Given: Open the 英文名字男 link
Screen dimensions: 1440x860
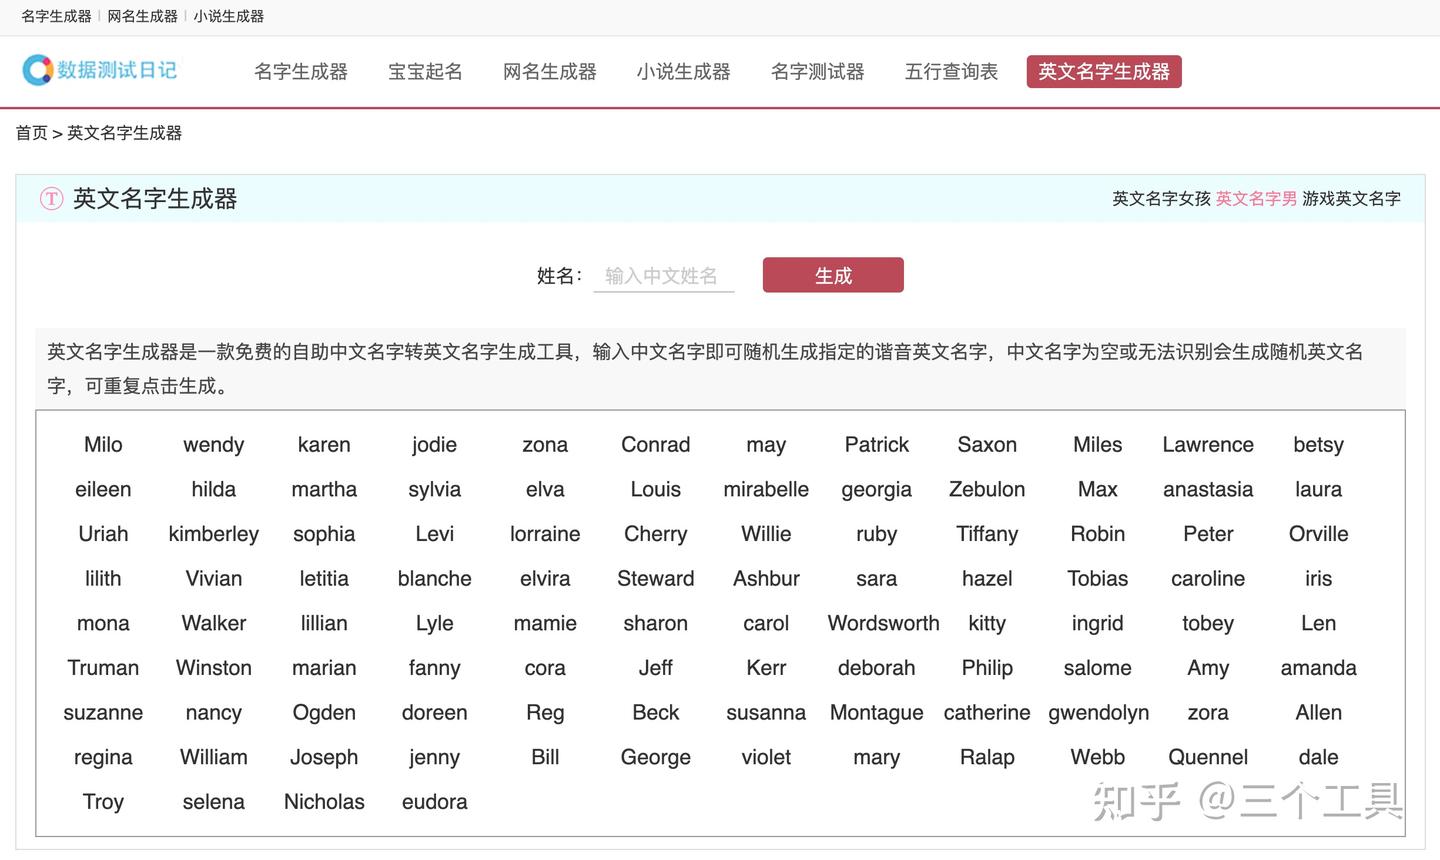Looking at the screenshot, I should 1256,199.
